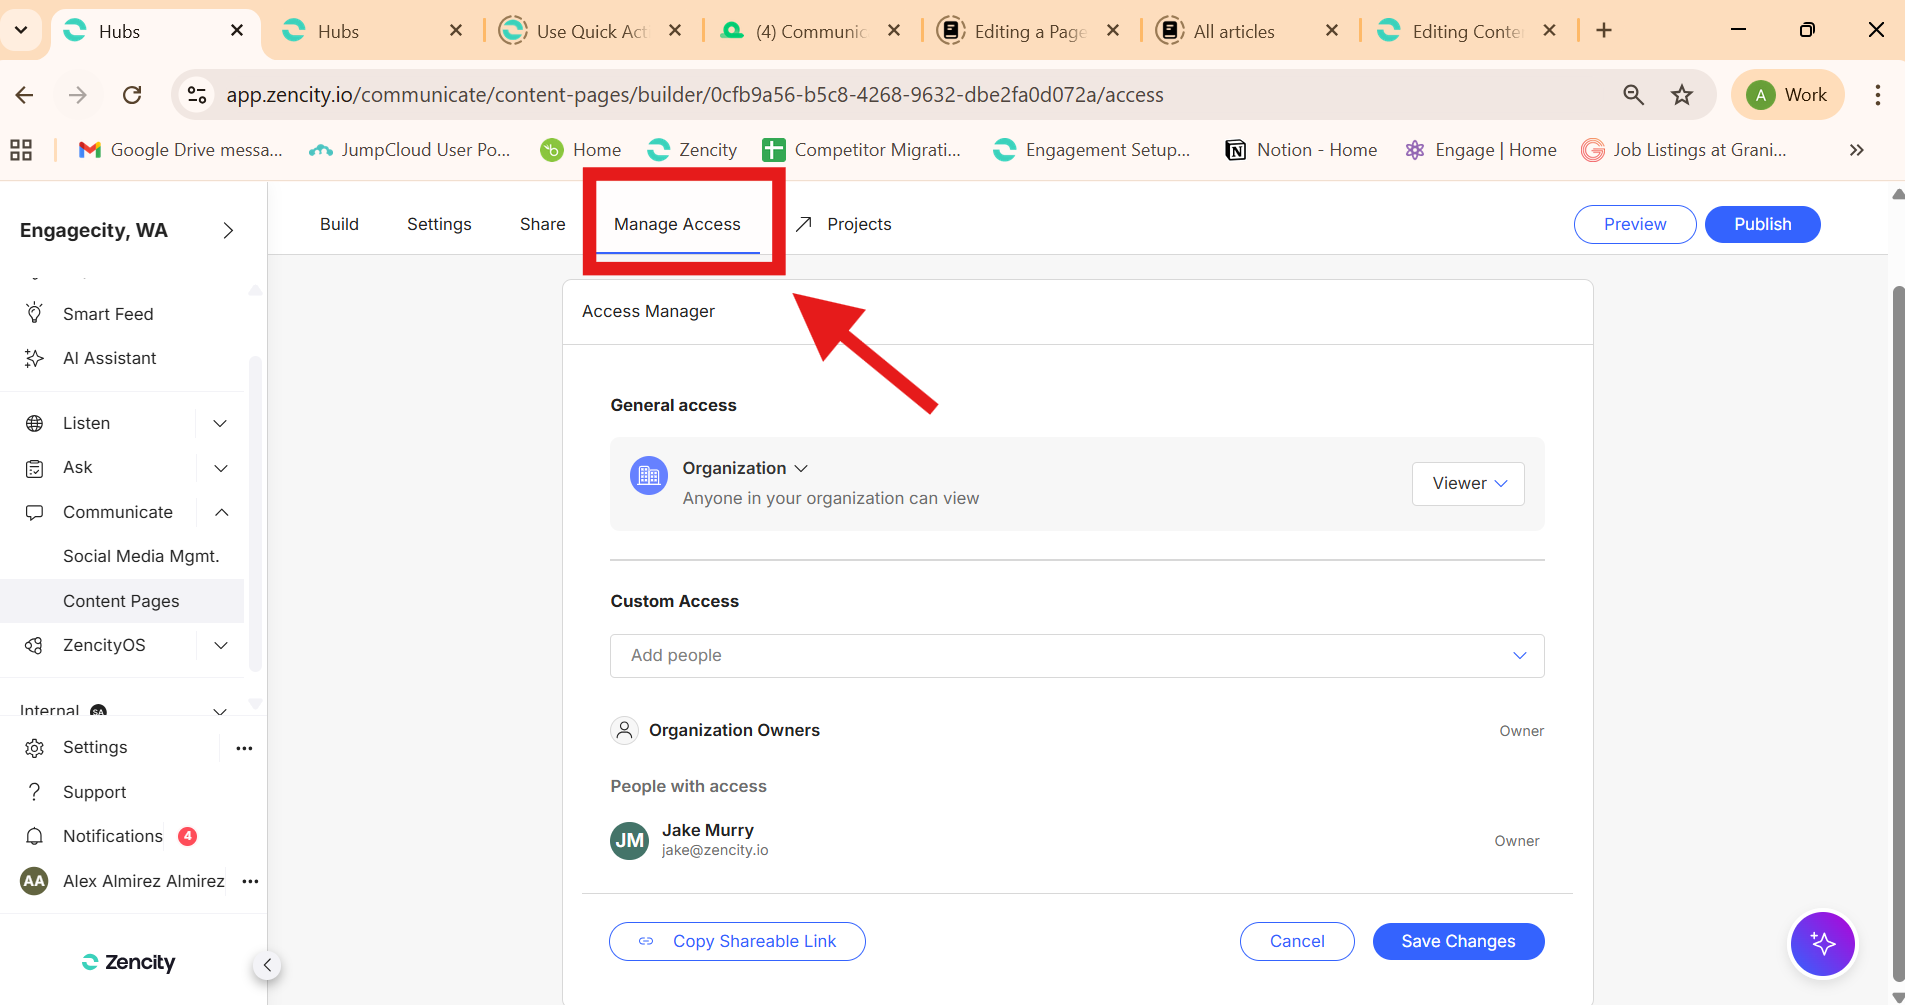This screenshot has height=1005, width=1905.
Task: Click the Notifications bell icon
Action: [x=34, y=836]
